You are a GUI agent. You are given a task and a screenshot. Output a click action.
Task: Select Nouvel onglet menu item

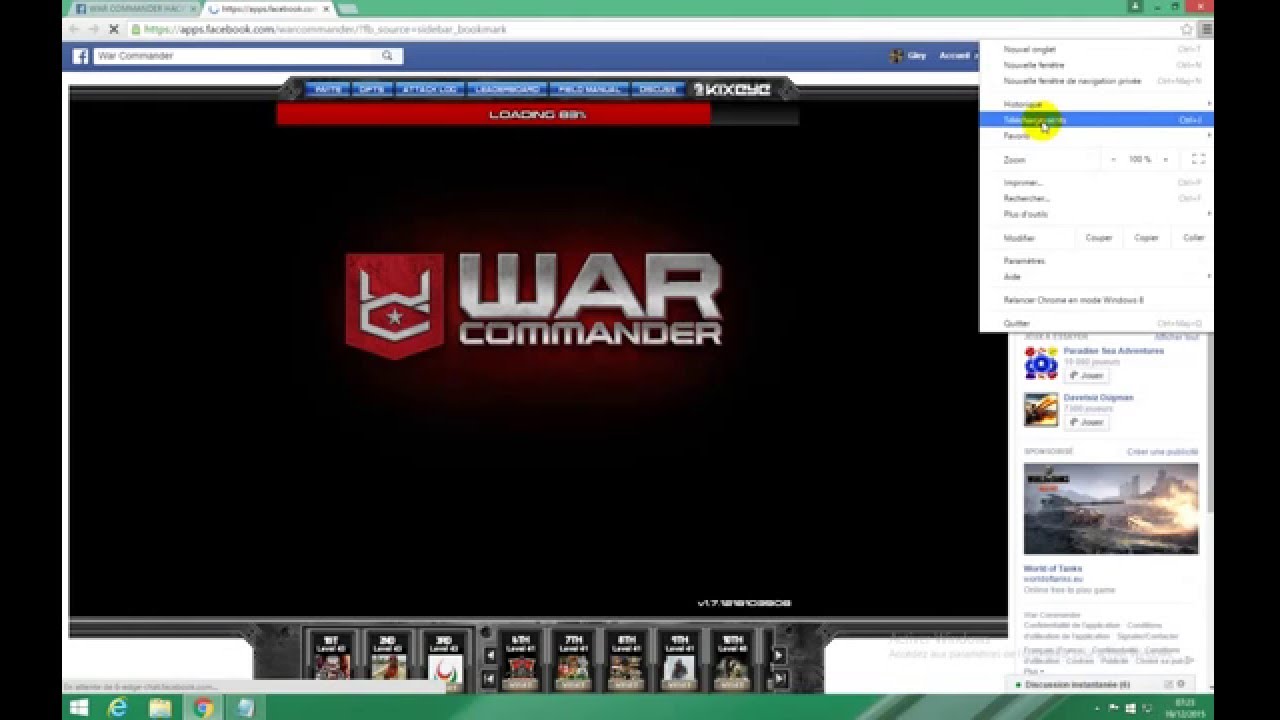point(1095,49)
